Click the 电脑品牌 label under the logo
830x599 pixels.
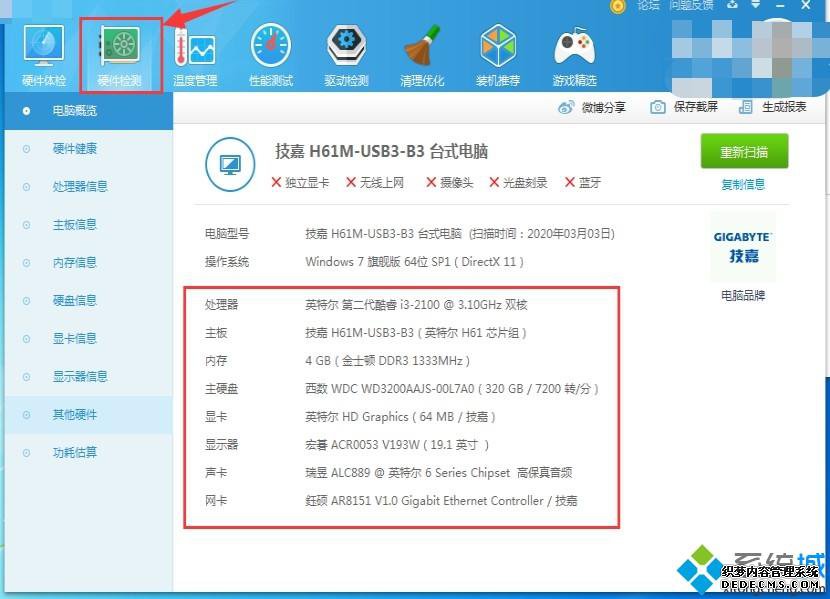(743, 295)
